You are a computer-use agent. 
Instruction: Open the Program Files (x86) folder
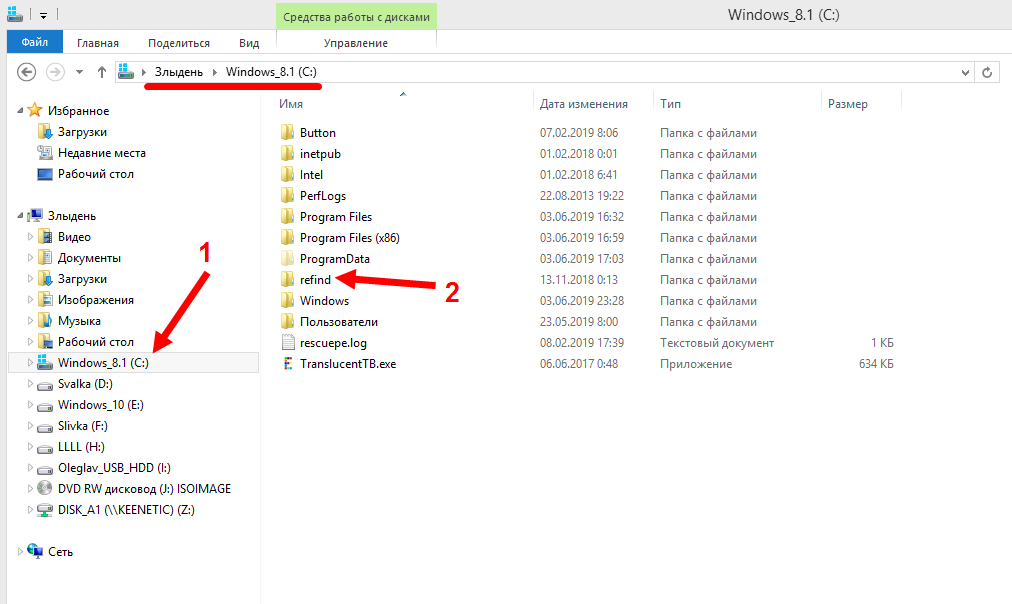click(348, 237)
